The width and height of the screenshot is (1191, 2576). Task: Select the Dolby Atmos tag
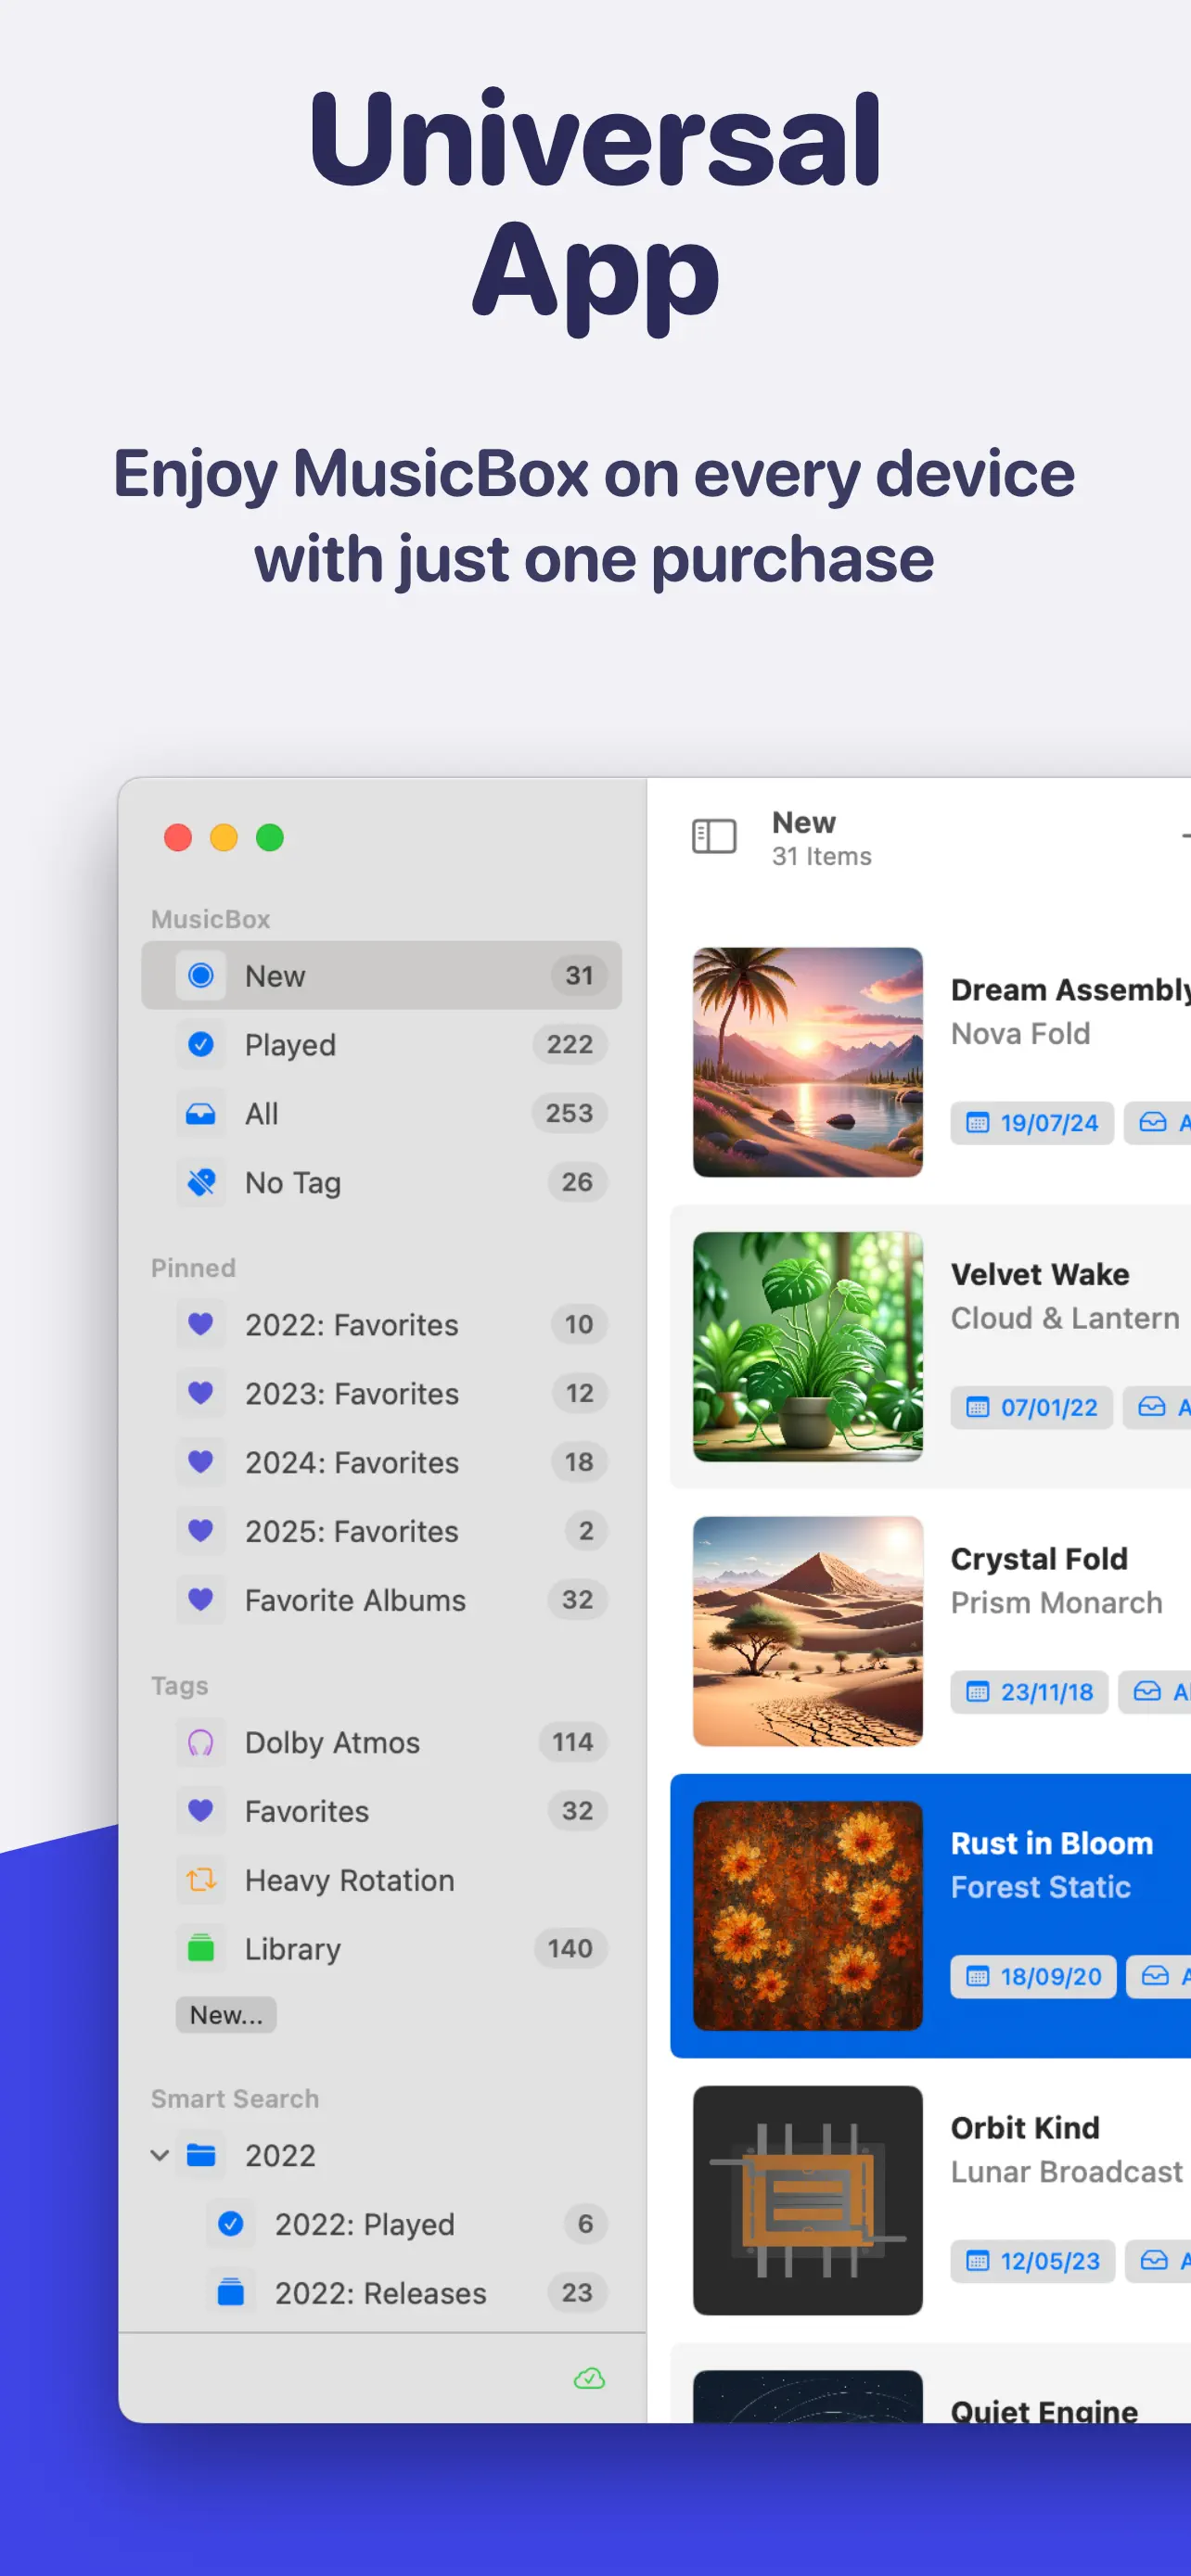click(x=381, y=1742)
